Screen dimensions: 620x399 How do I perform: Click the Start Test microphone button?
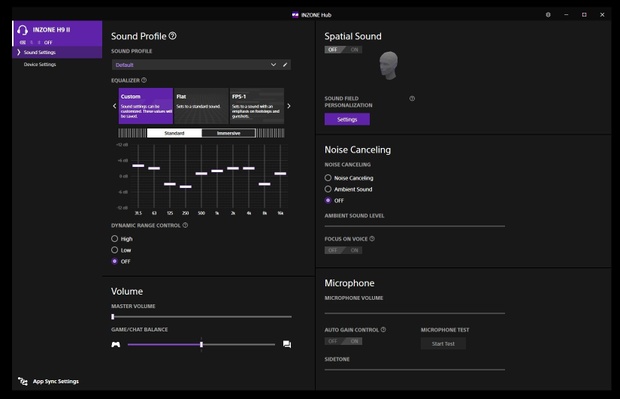coord(443,344)
